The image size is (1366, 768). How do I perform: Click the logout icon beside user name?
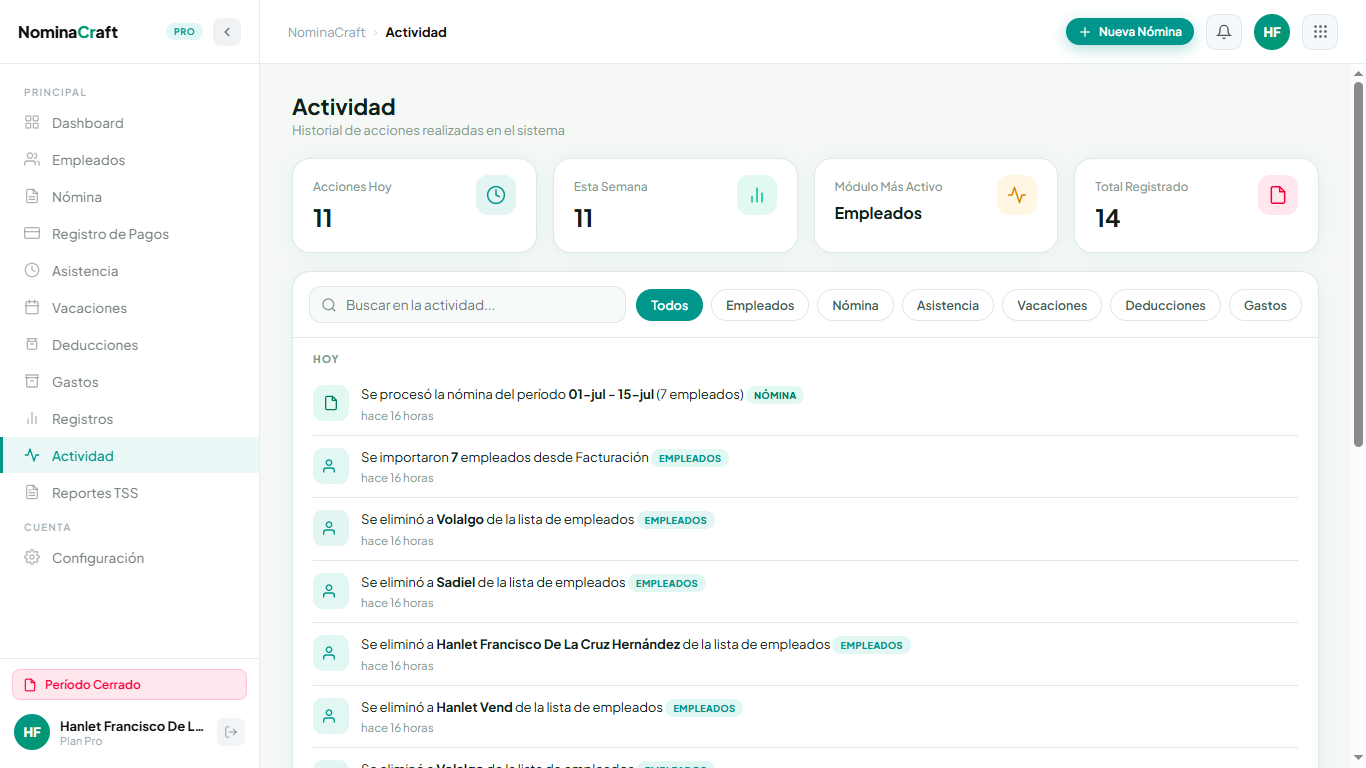[231, 732]
